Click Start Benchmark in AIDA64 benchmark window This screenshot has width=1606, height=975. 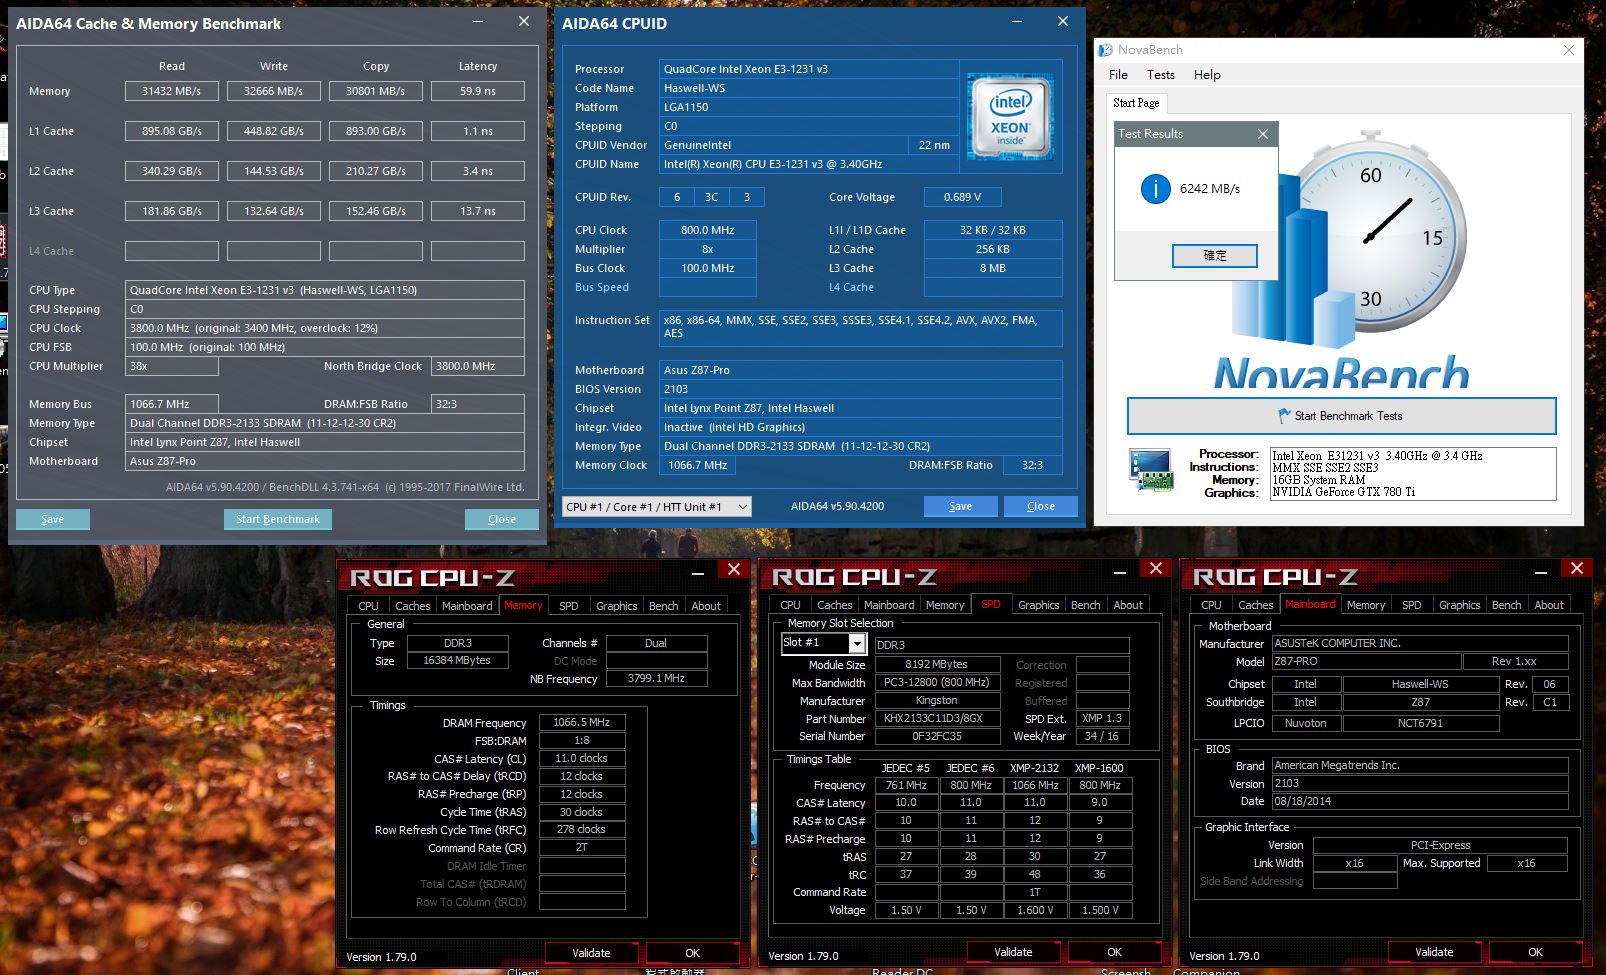[277, 519]
